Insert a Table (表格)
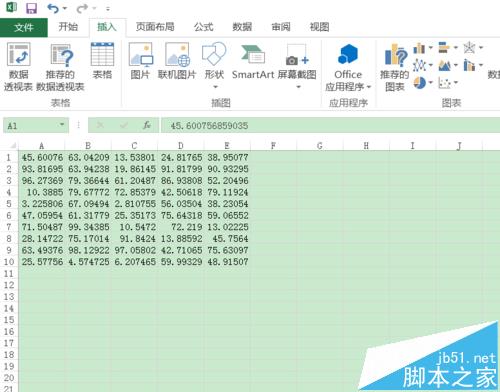 [102, 61]
